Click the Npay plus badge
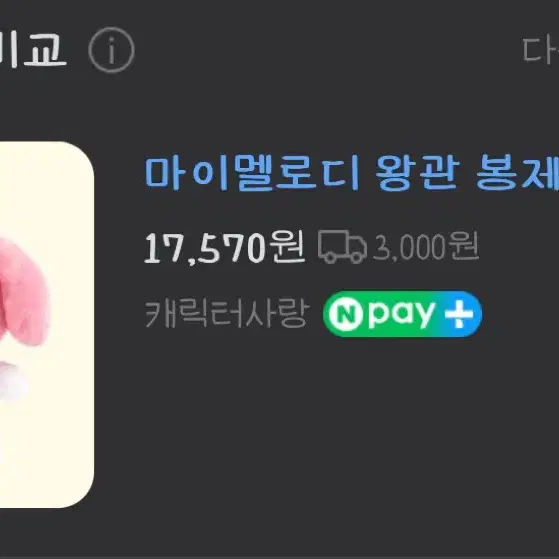The width and height of the screenshot is (559, 559). click(x=402, y=314)
